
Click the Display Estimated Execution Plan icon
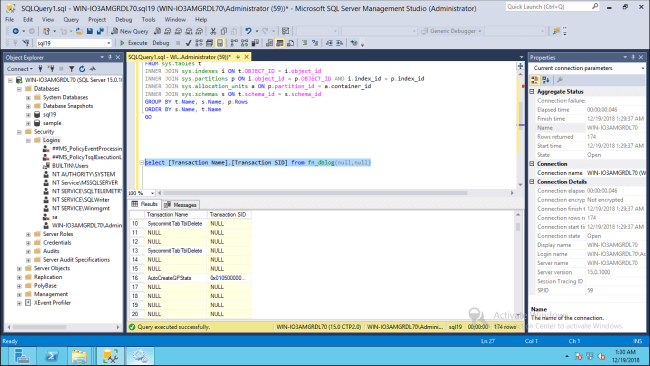pyautogui.click(x=199, y=43)
